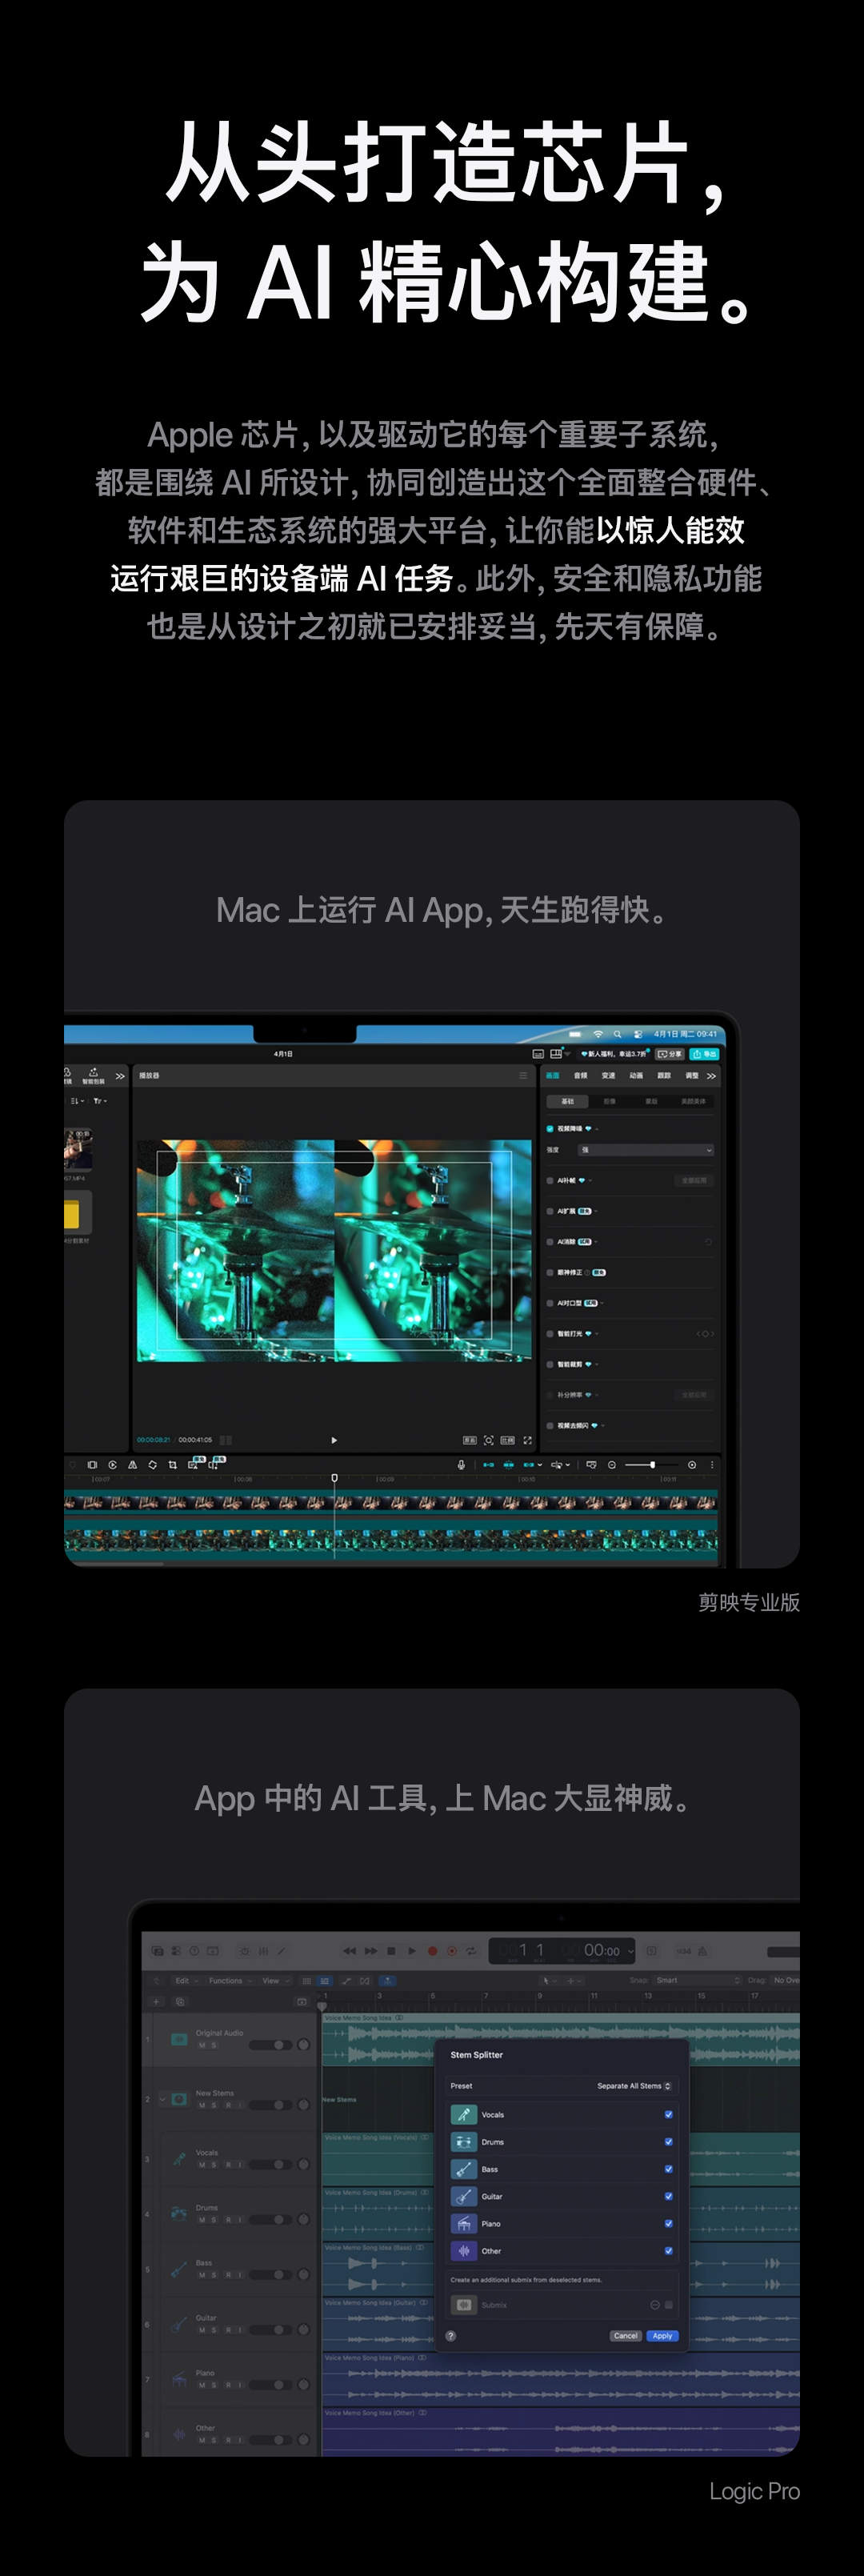Click the zoom-in plus icon on the 剪映 timeline
The image size is (864, 2576).
(x=692, y=1464)
